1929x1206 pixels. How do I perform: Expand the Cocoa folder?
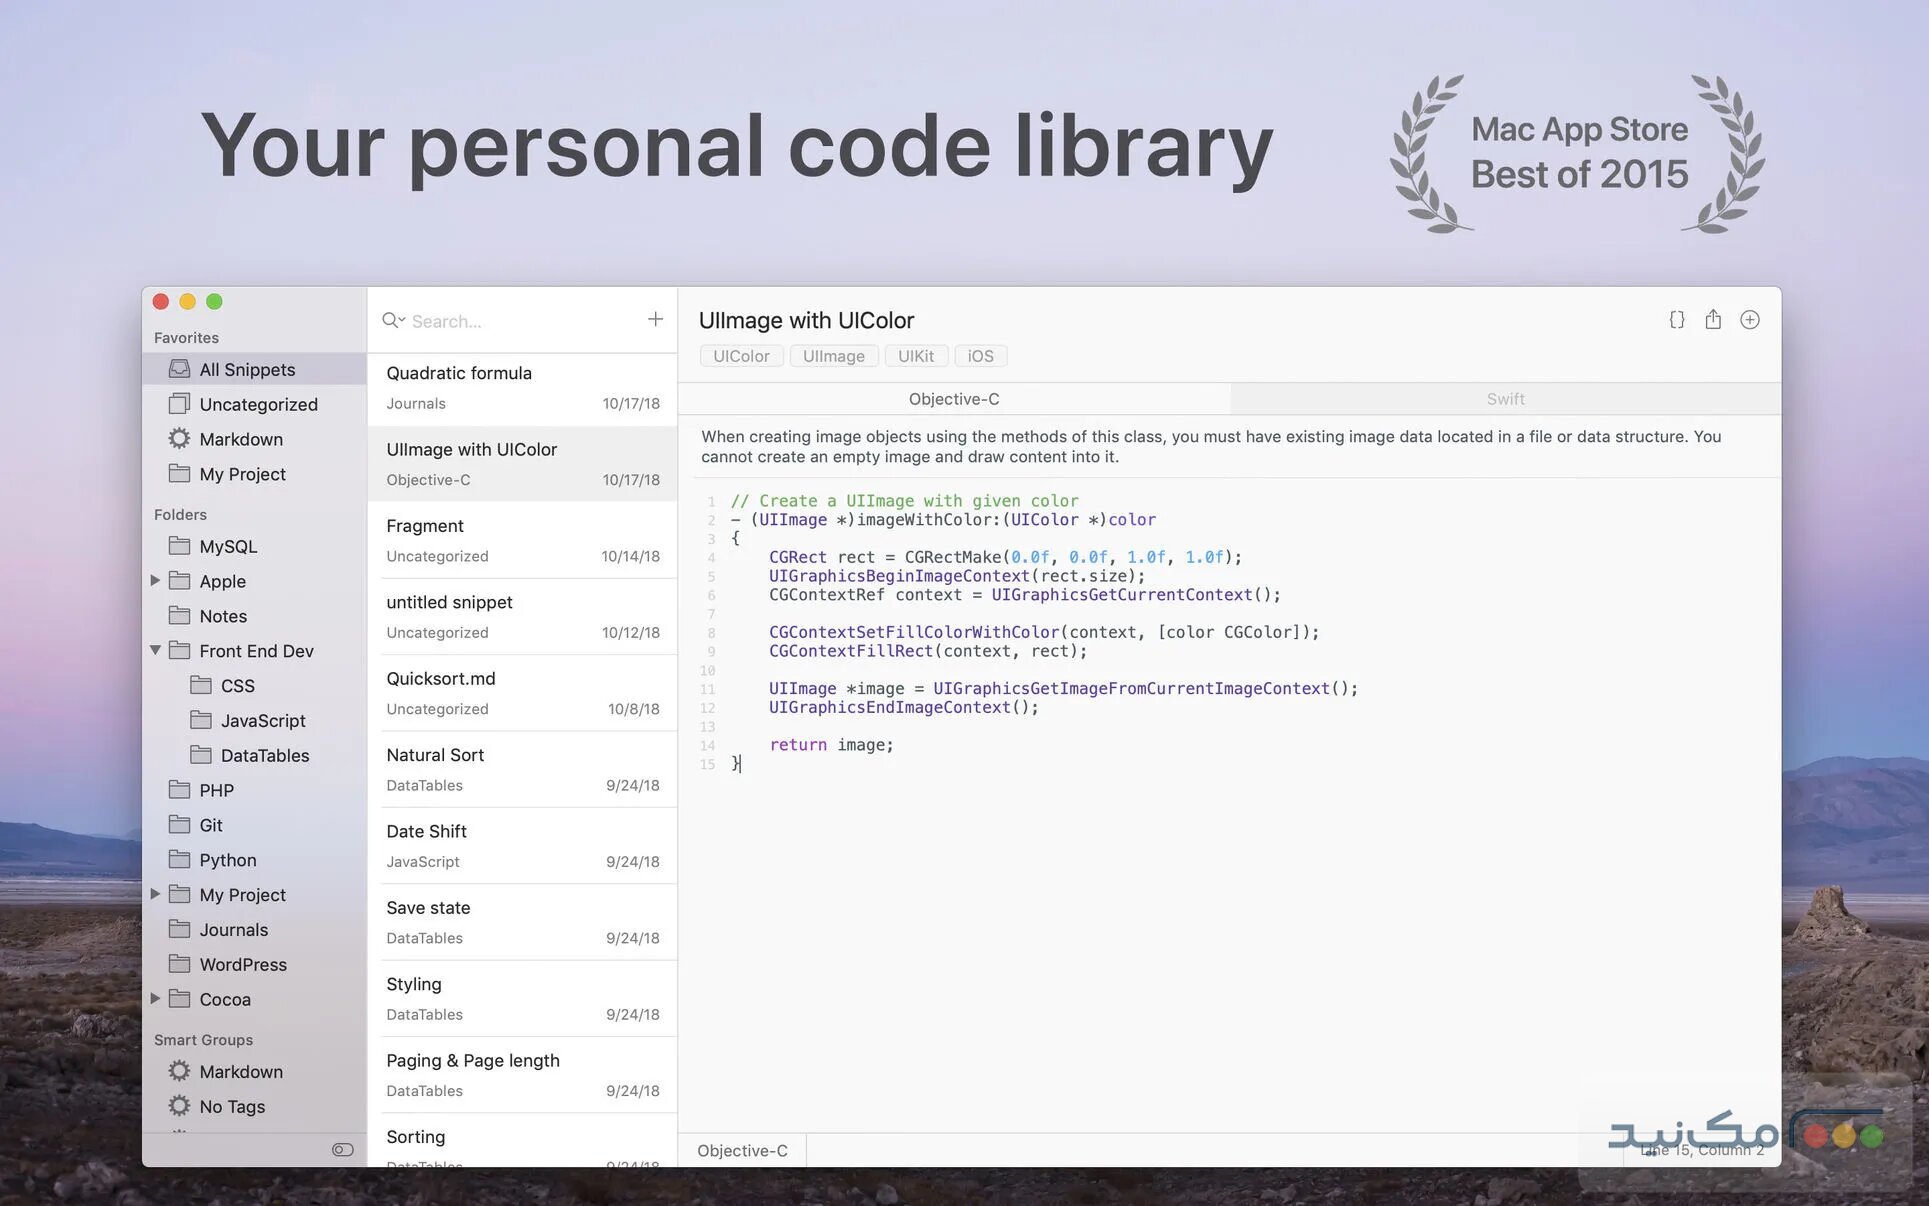(156, 998)
